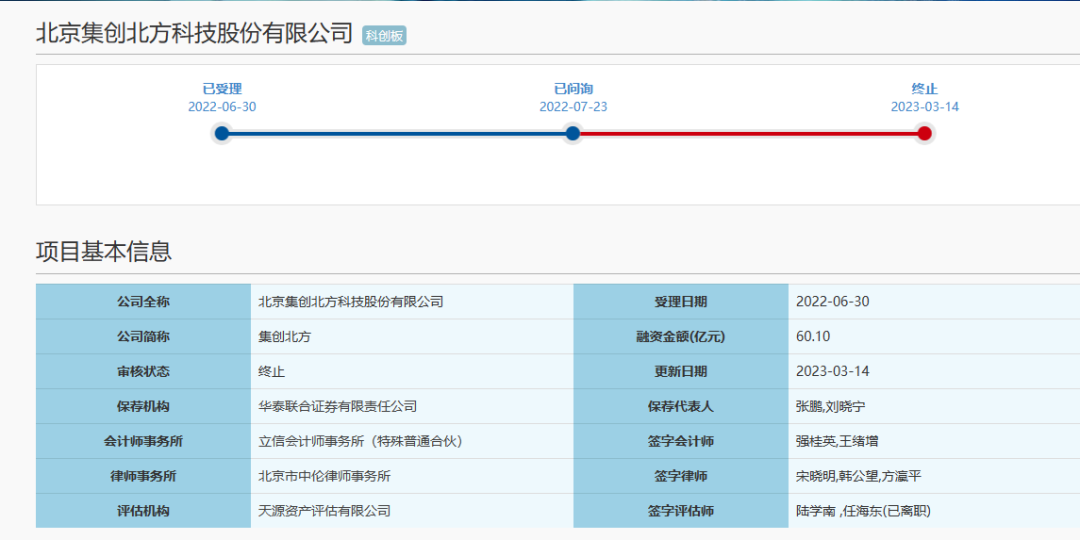Click the 已问询 stage label
This screenshot has height=540, width=1080.
(x=573, y=89)
